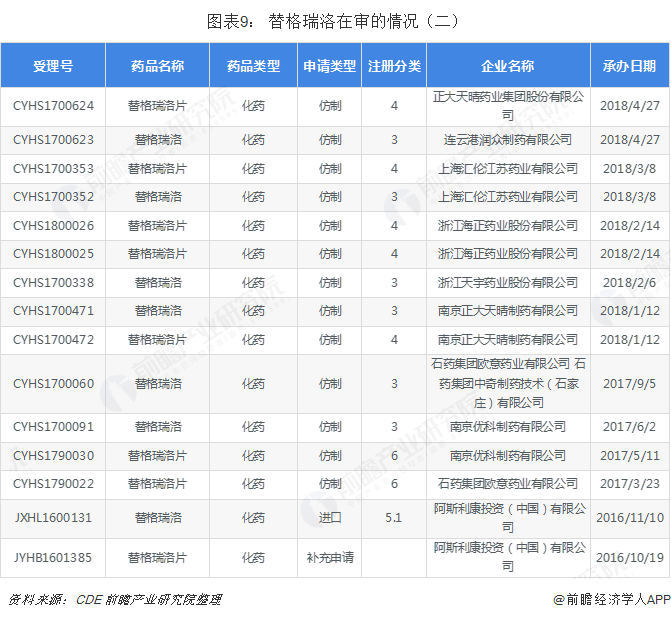Viewport: 671px width, 618px height.
Task: Select acceptance number CYHS1700471
Action: click(53, 311)
